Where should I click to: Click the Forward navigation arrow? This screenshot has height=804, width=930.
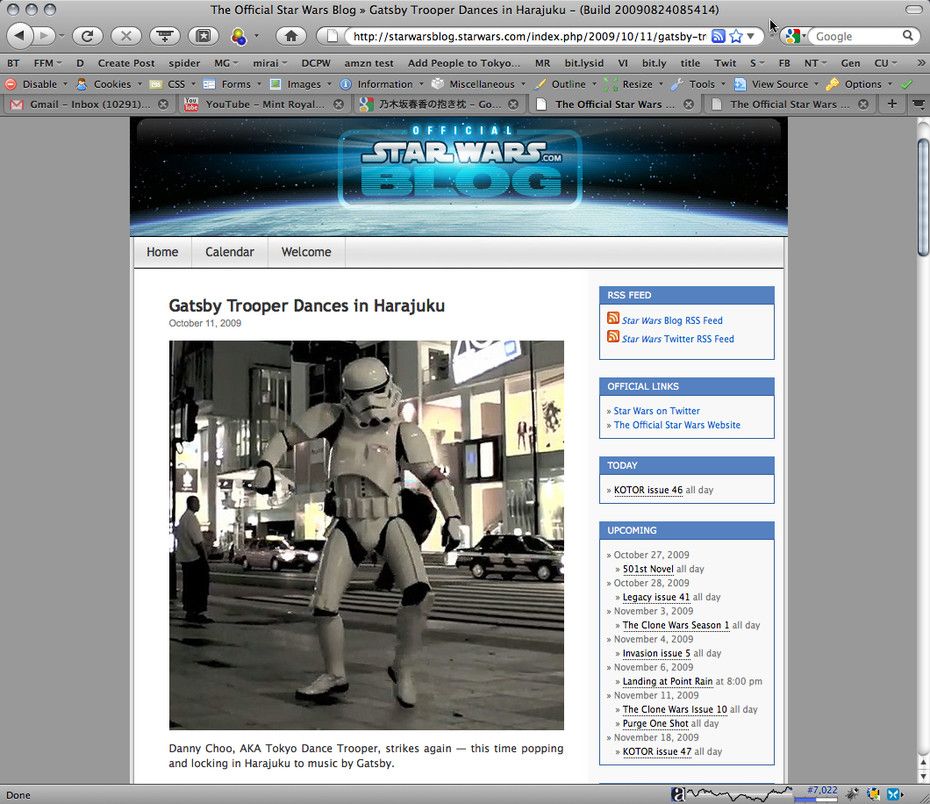point(45,36)
